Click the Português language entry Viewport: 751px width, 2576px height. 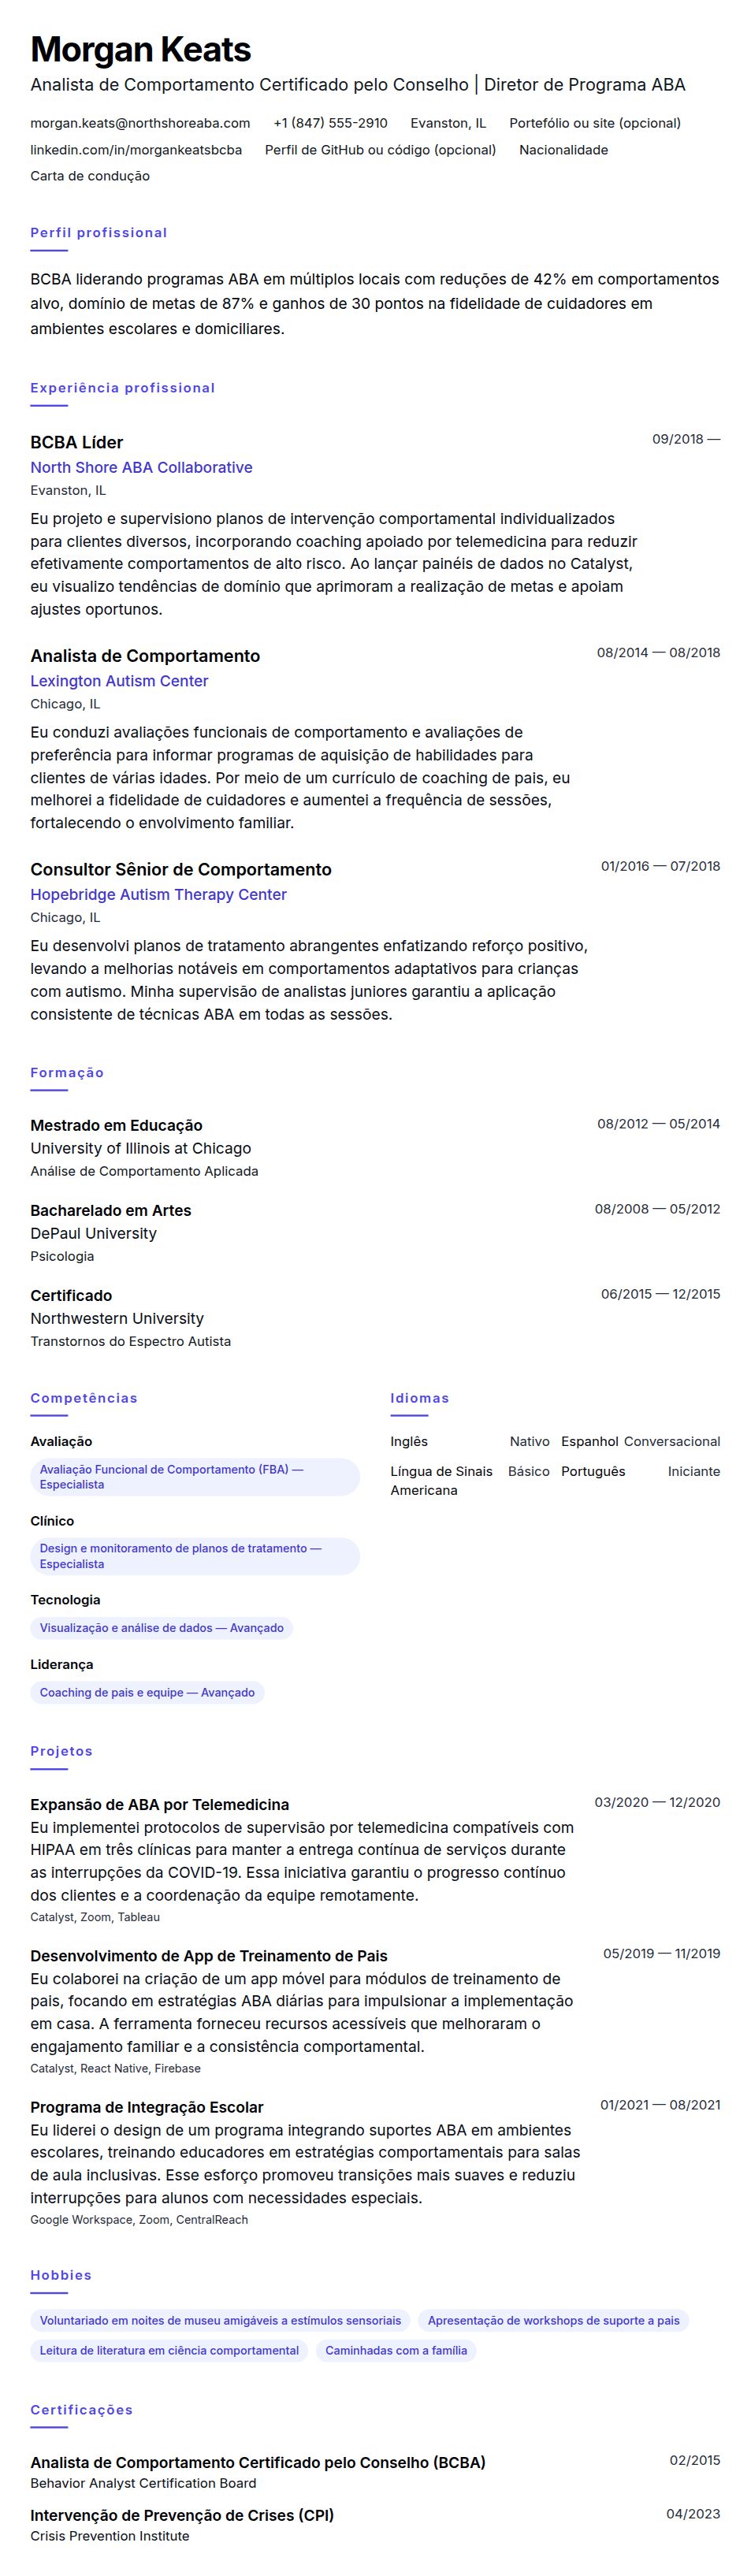pos(640,1472)
